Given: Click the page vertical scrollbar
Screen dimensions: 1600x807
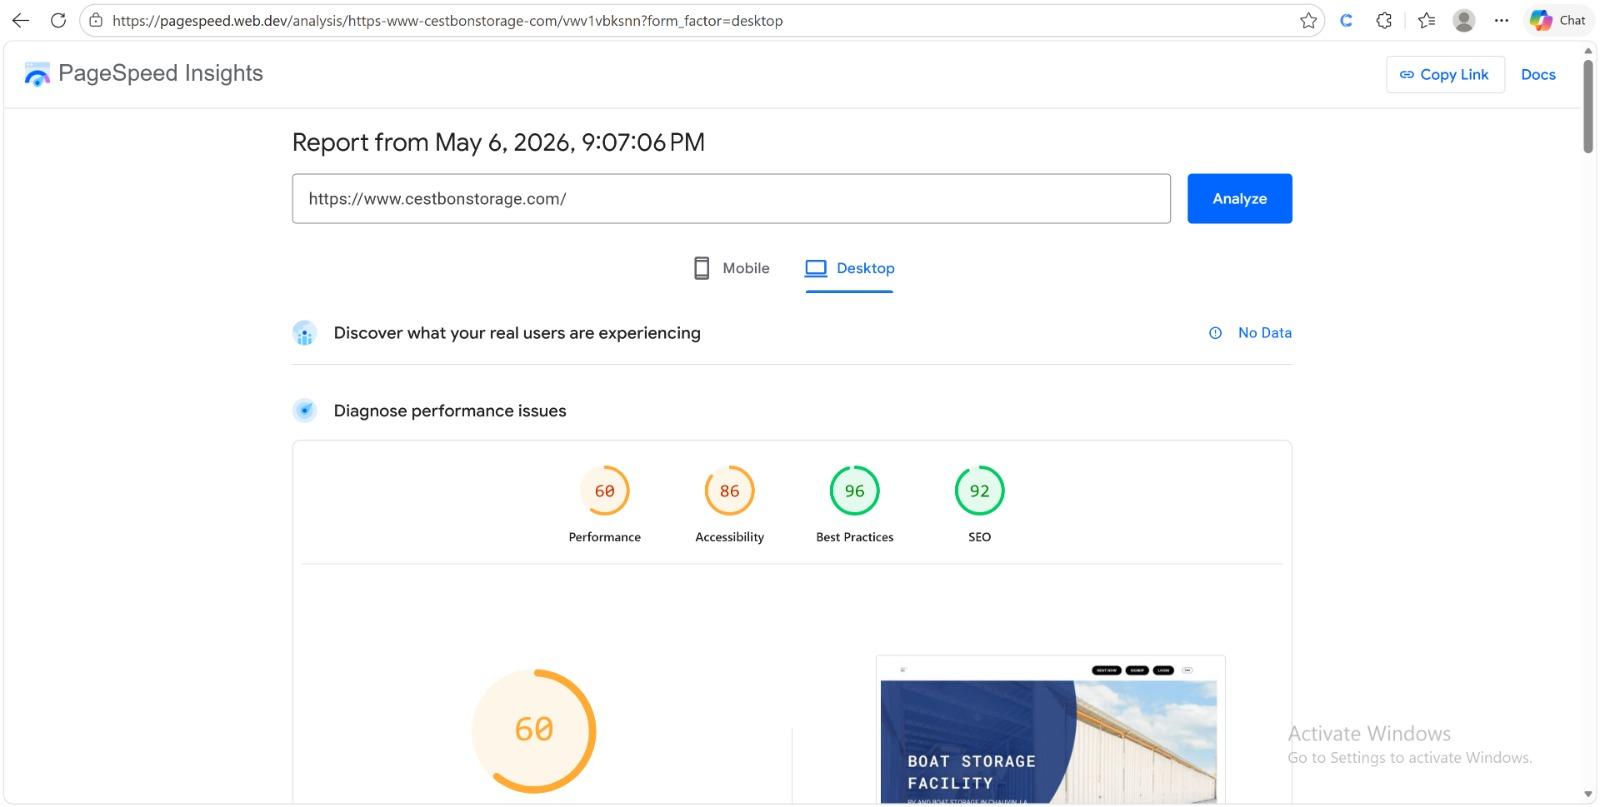Looking at the screenshot, I should (1589, 105).
